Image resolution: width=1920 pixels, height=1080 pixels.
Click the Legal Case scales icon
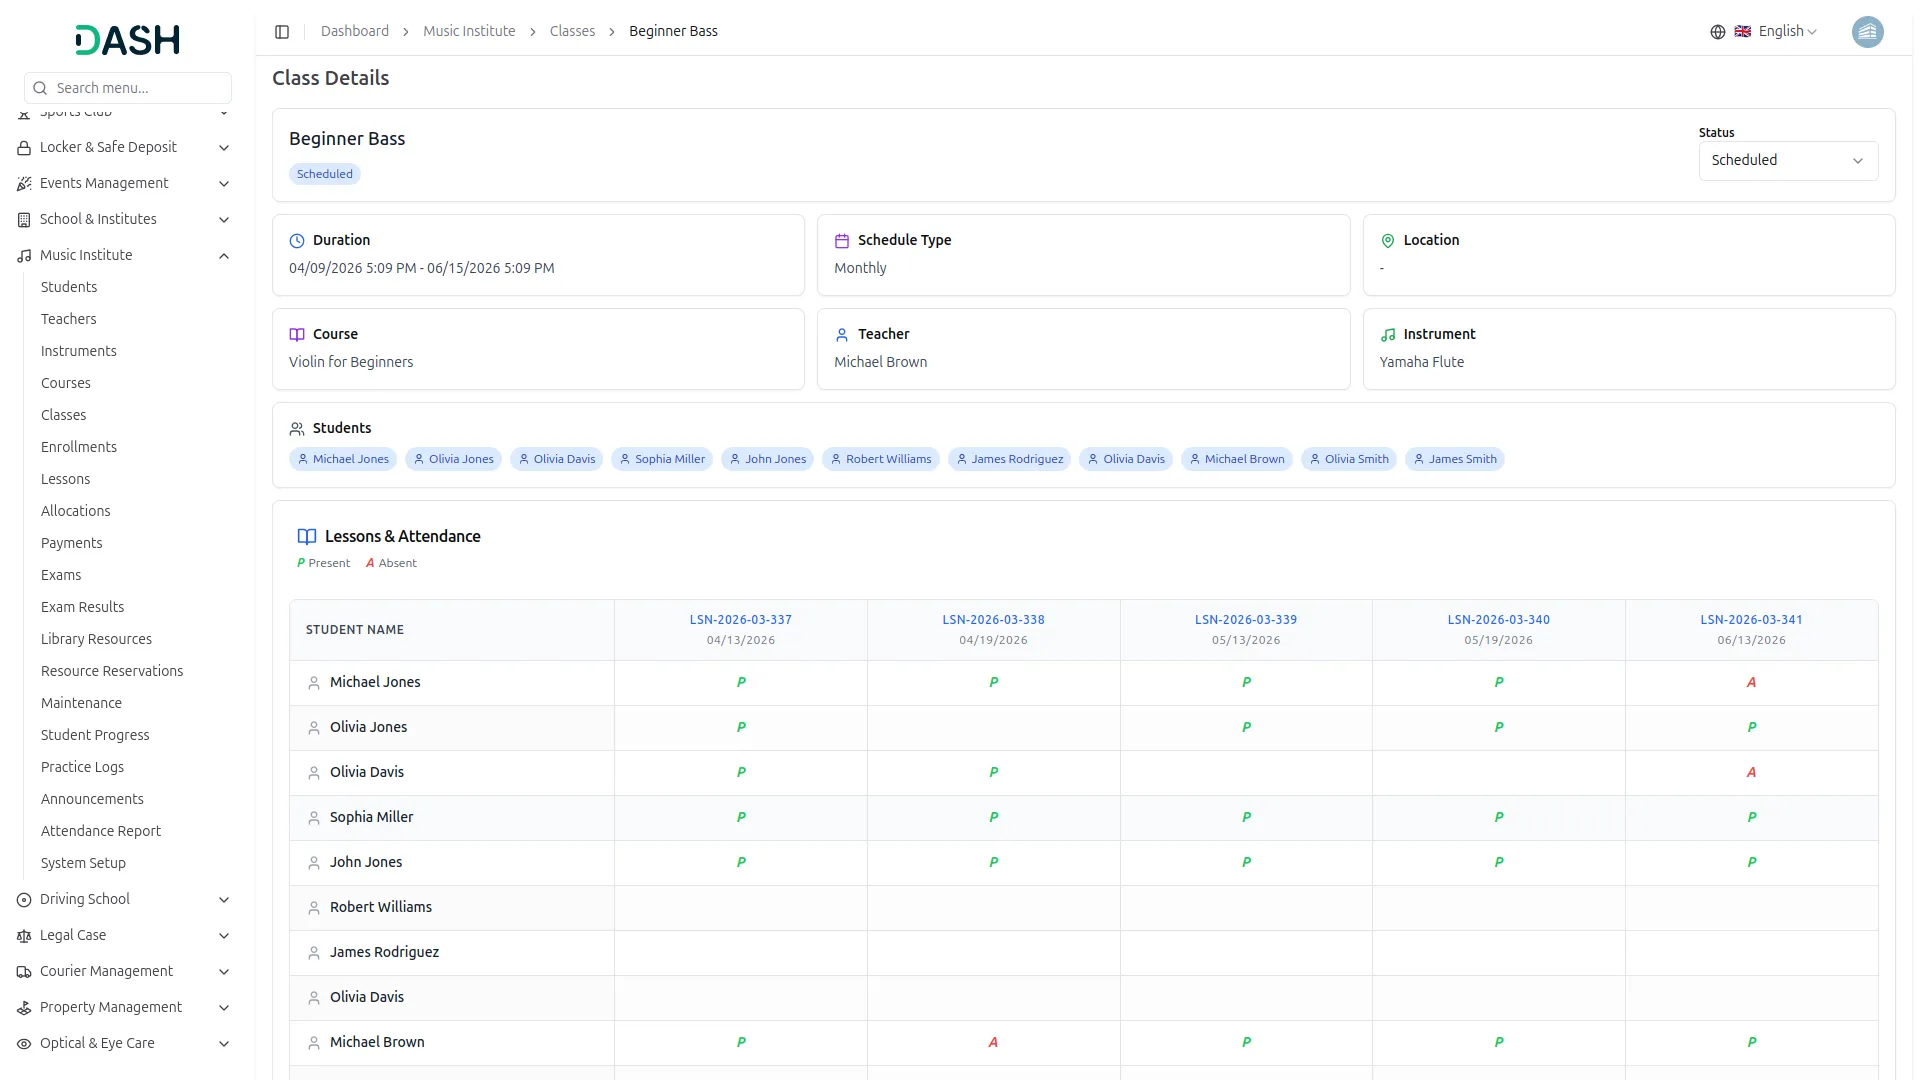pyautogui.click(x=24, y=936)
